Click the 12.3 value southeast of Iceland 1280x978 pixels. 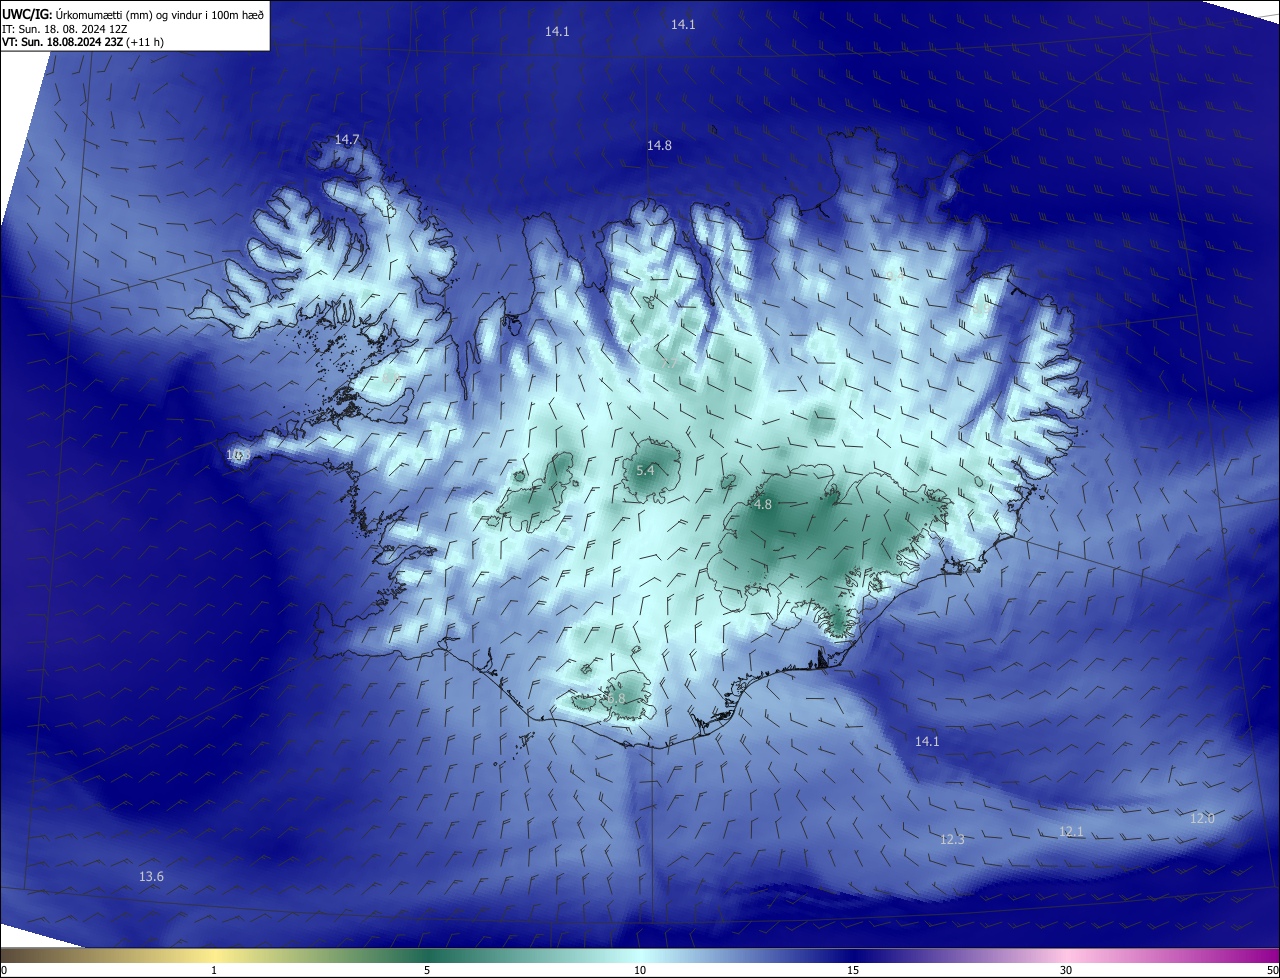(x=952, y=839)
